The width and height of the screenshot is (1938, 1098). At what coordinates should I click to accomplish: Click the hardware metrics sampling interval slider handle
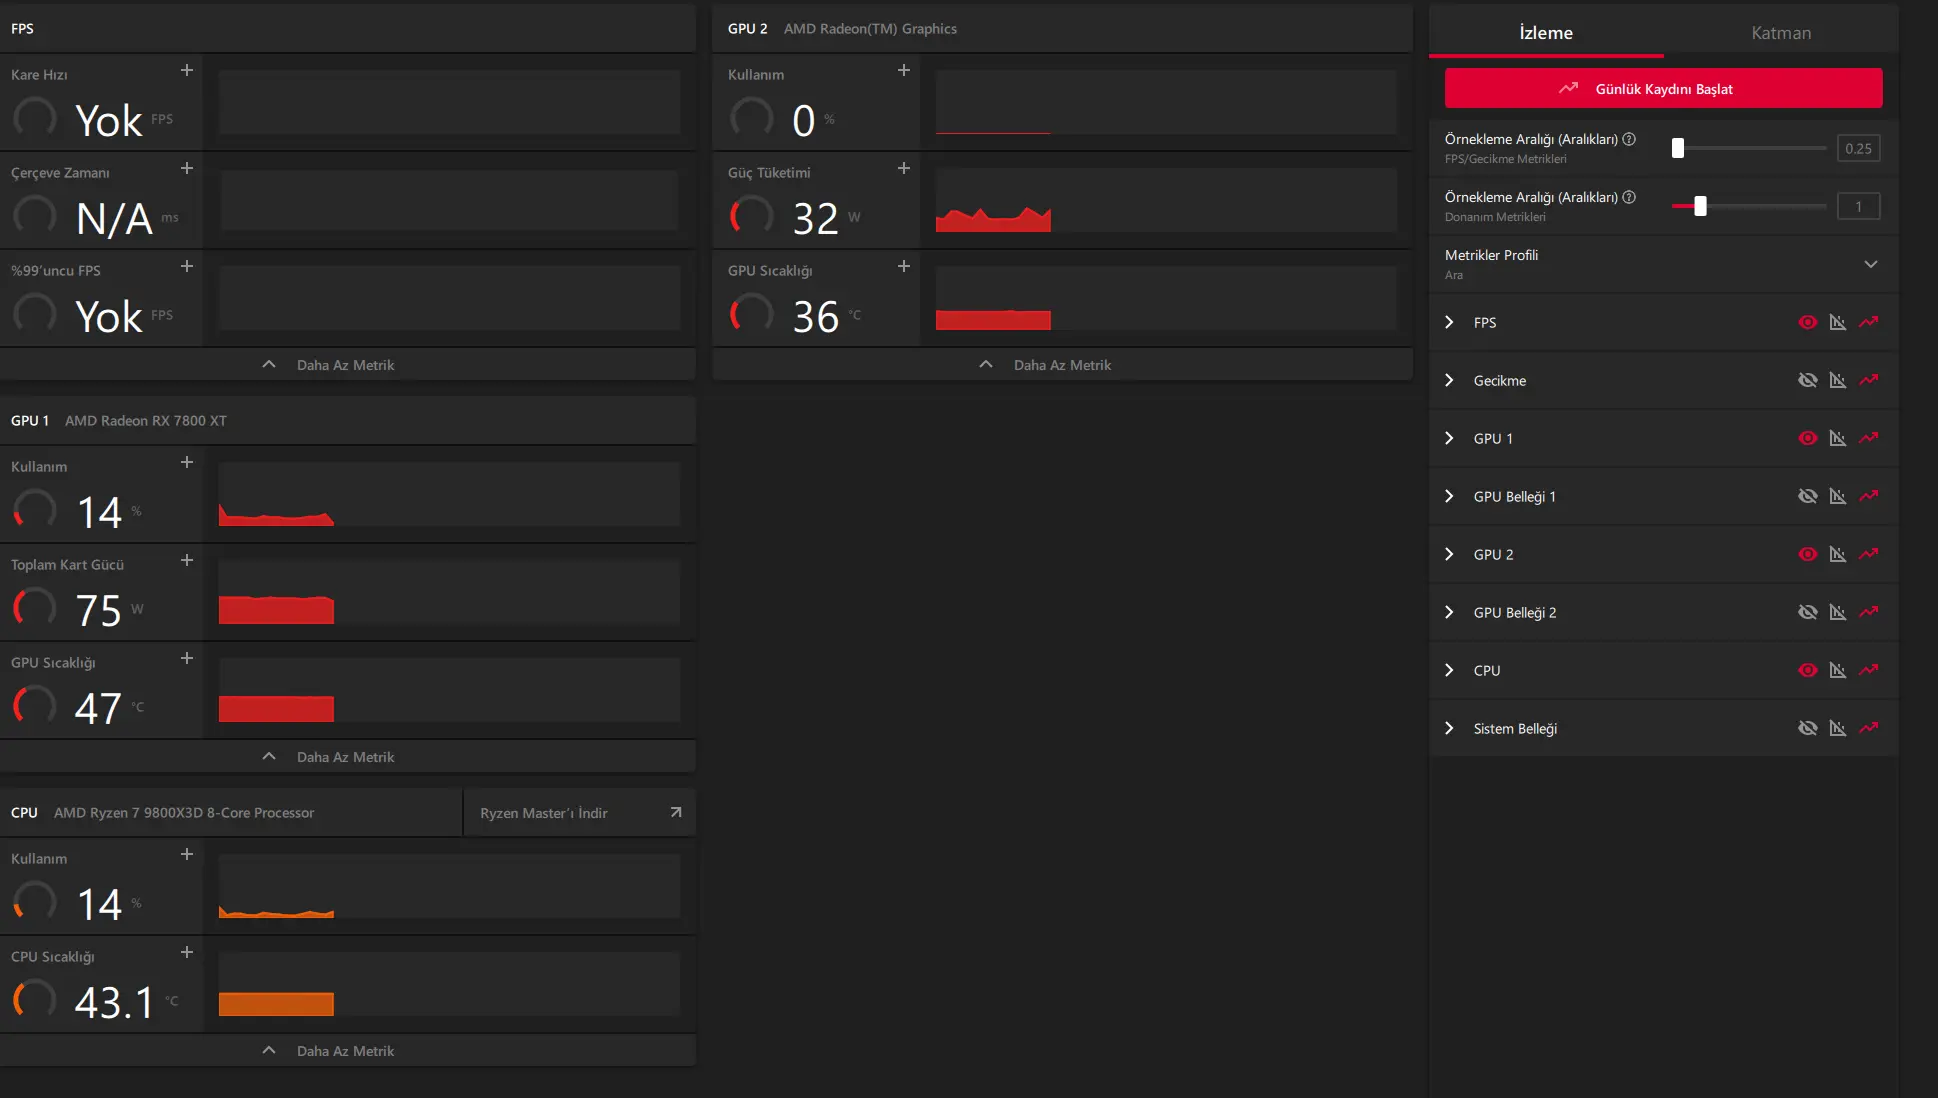pos(1700,206)
